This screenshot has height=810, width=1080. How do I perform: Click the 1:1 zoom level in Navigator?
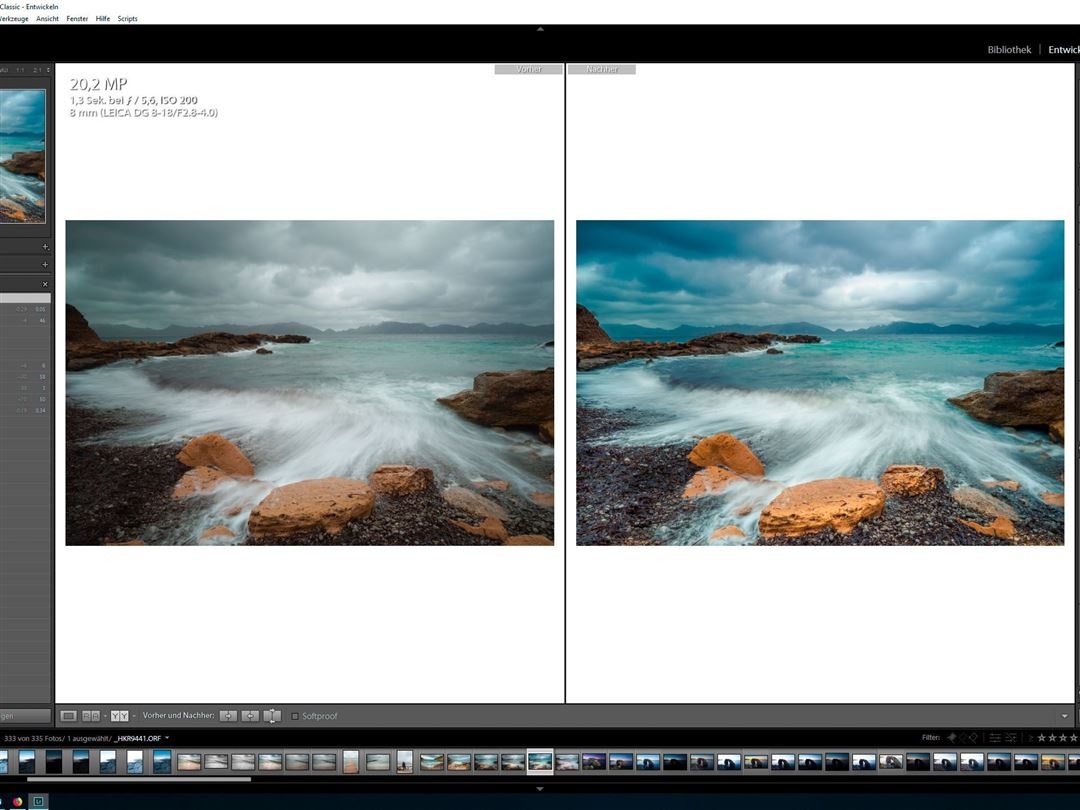click(21, 70)
